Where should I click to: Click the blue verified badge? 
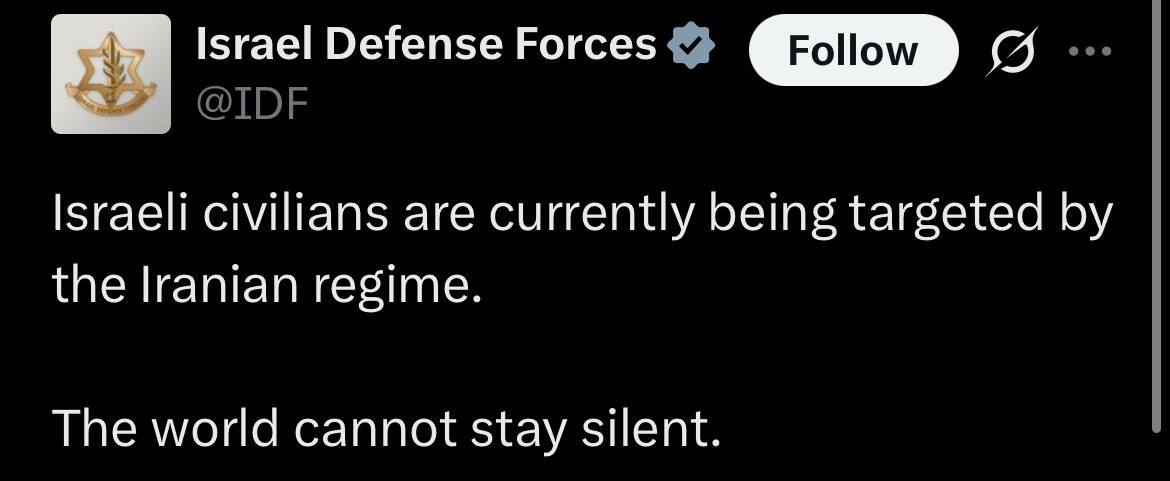(x=689, y=47)
